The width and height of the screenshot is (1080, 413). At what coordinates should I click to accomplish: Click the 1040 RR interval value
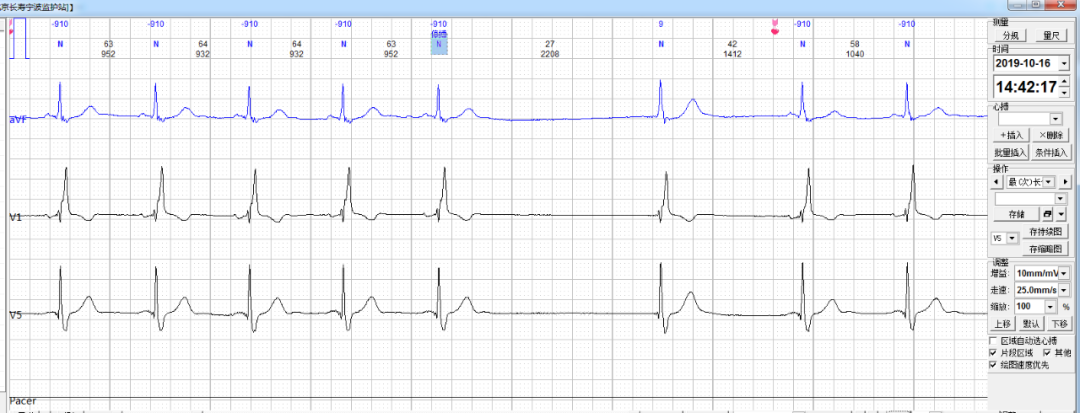855,54
